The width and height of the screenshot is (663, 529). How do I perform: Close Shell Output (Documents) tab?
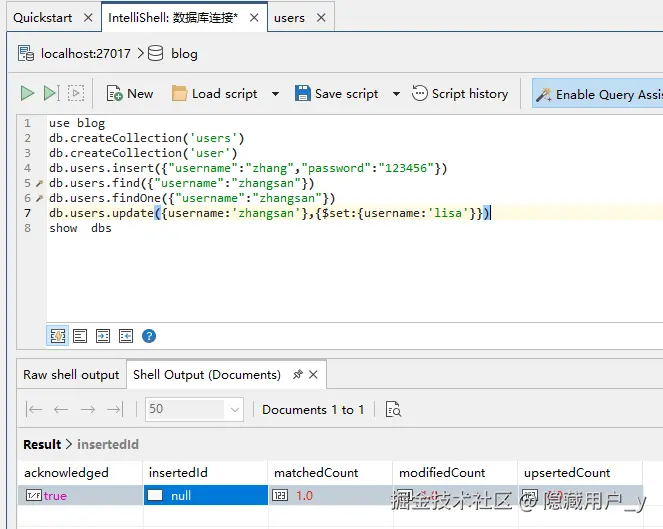[313, 375]
